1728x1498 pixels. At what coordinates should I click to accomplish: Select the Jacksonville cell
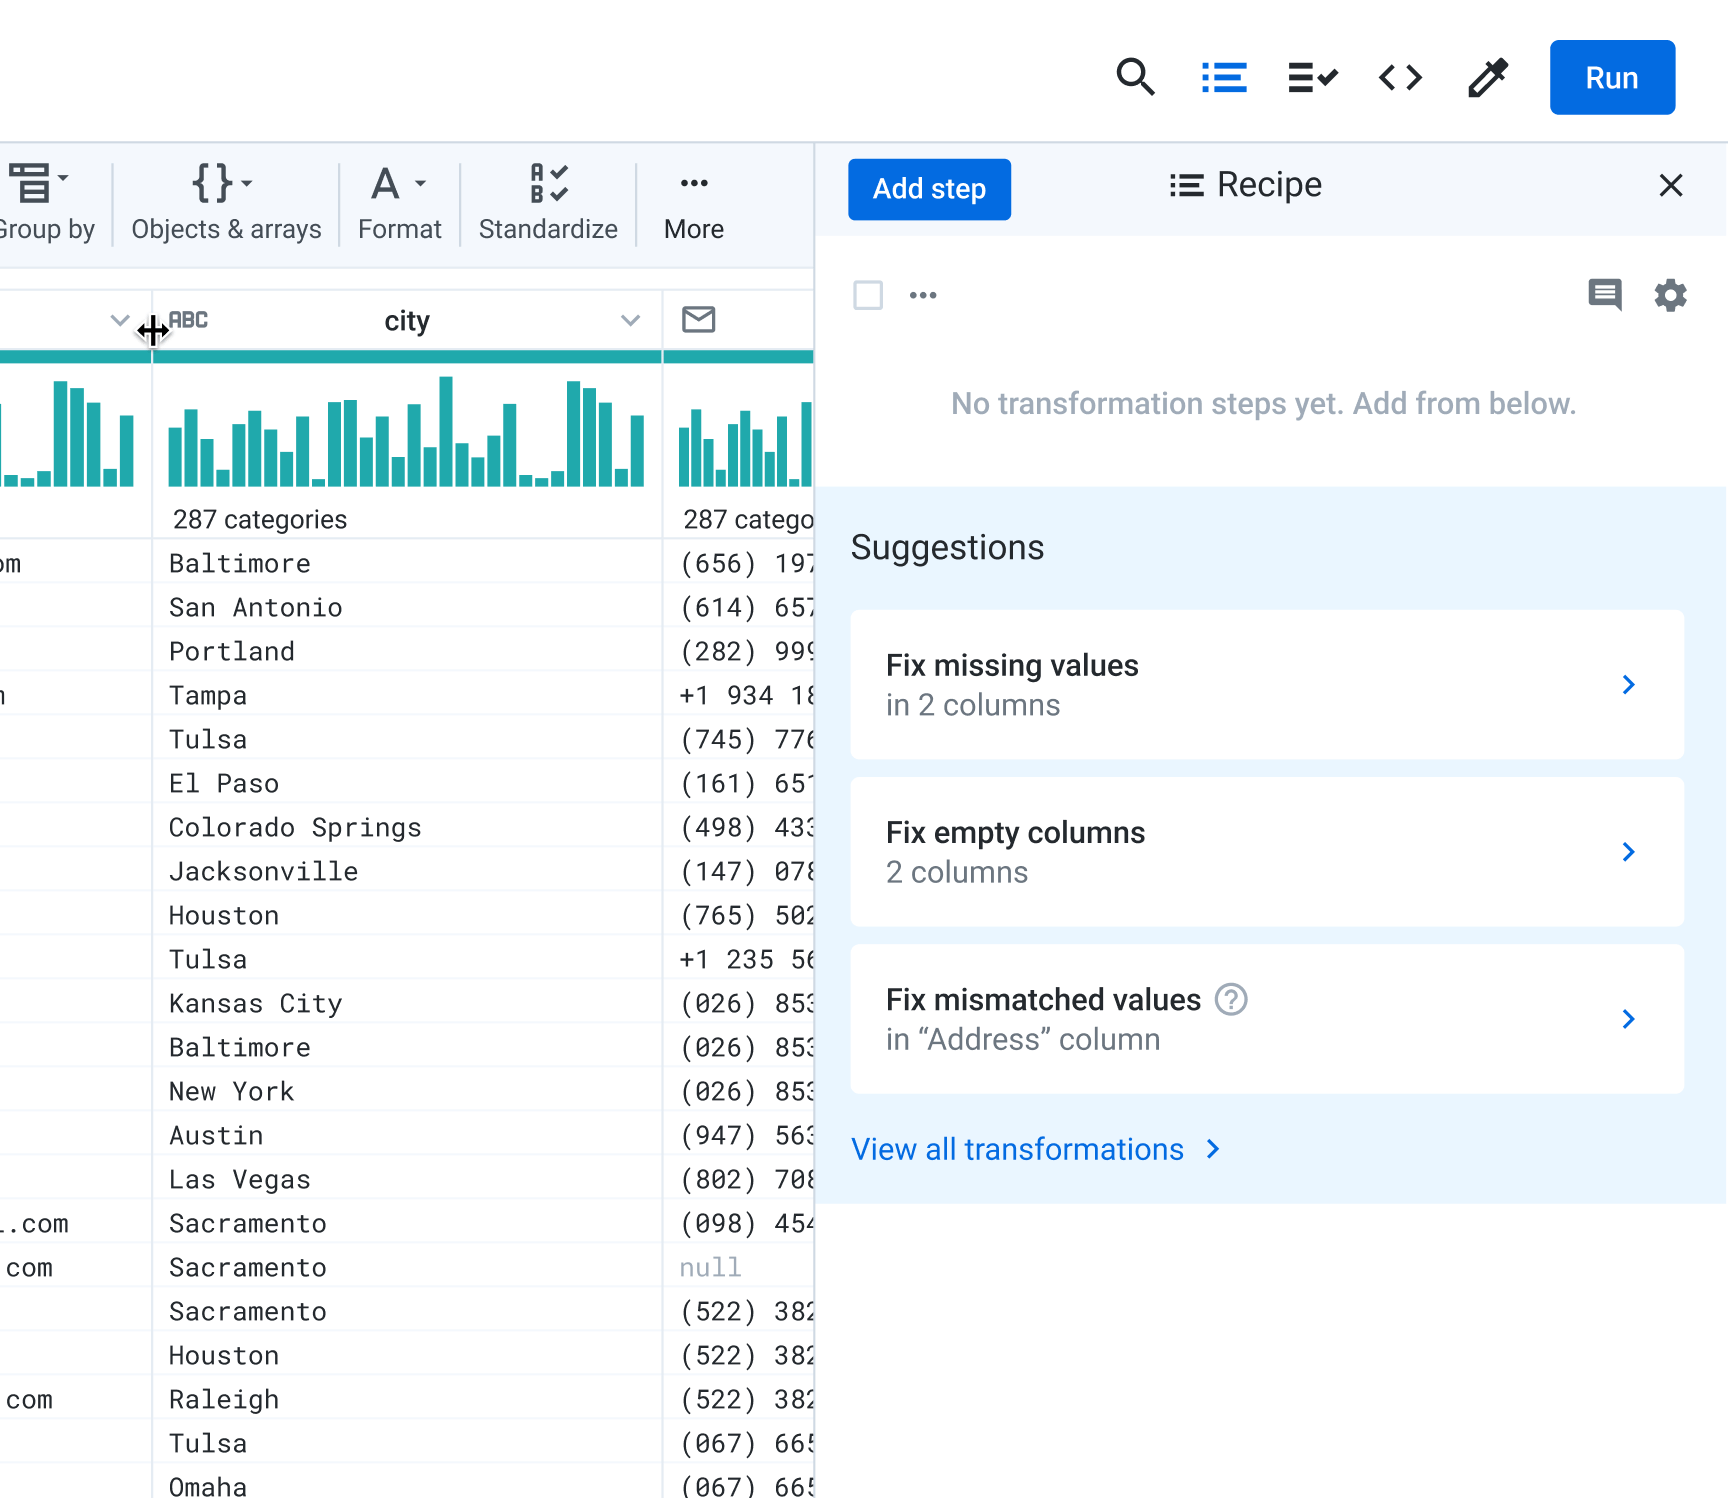pyautogui.click(x=407, y=872)
